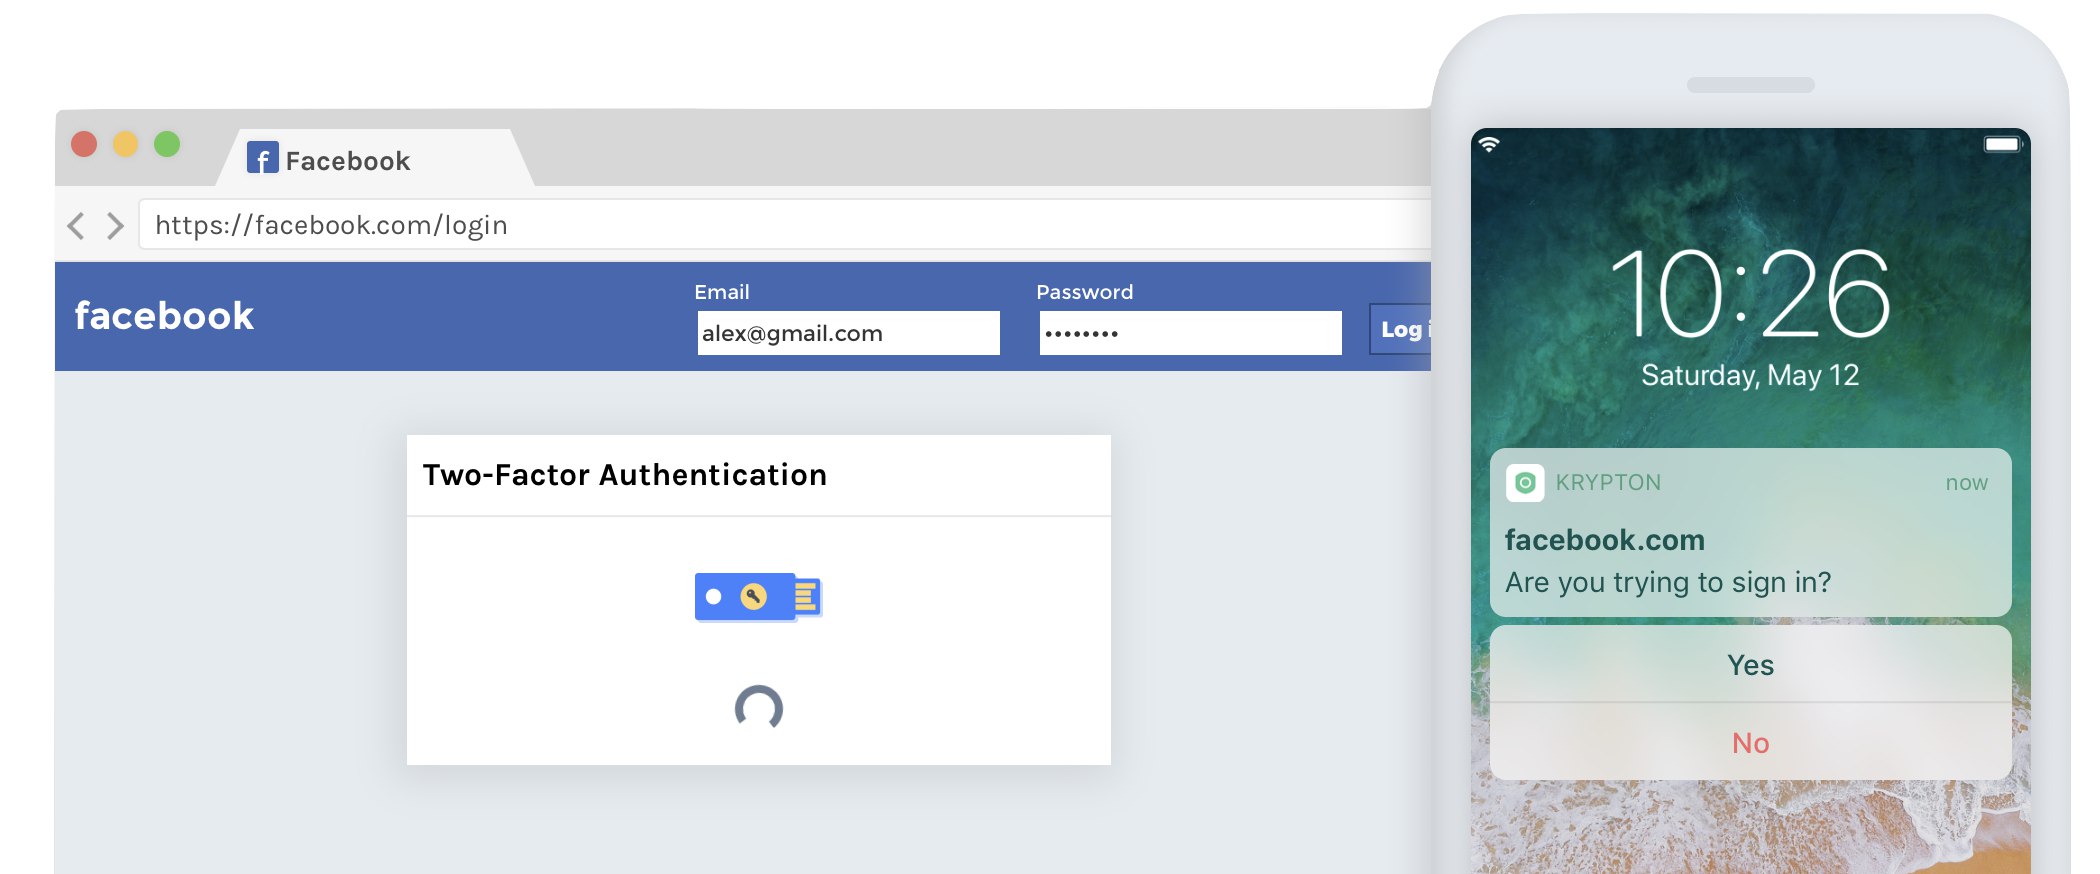Tap the Krypton facebook.com notification

click(1750, 532)
